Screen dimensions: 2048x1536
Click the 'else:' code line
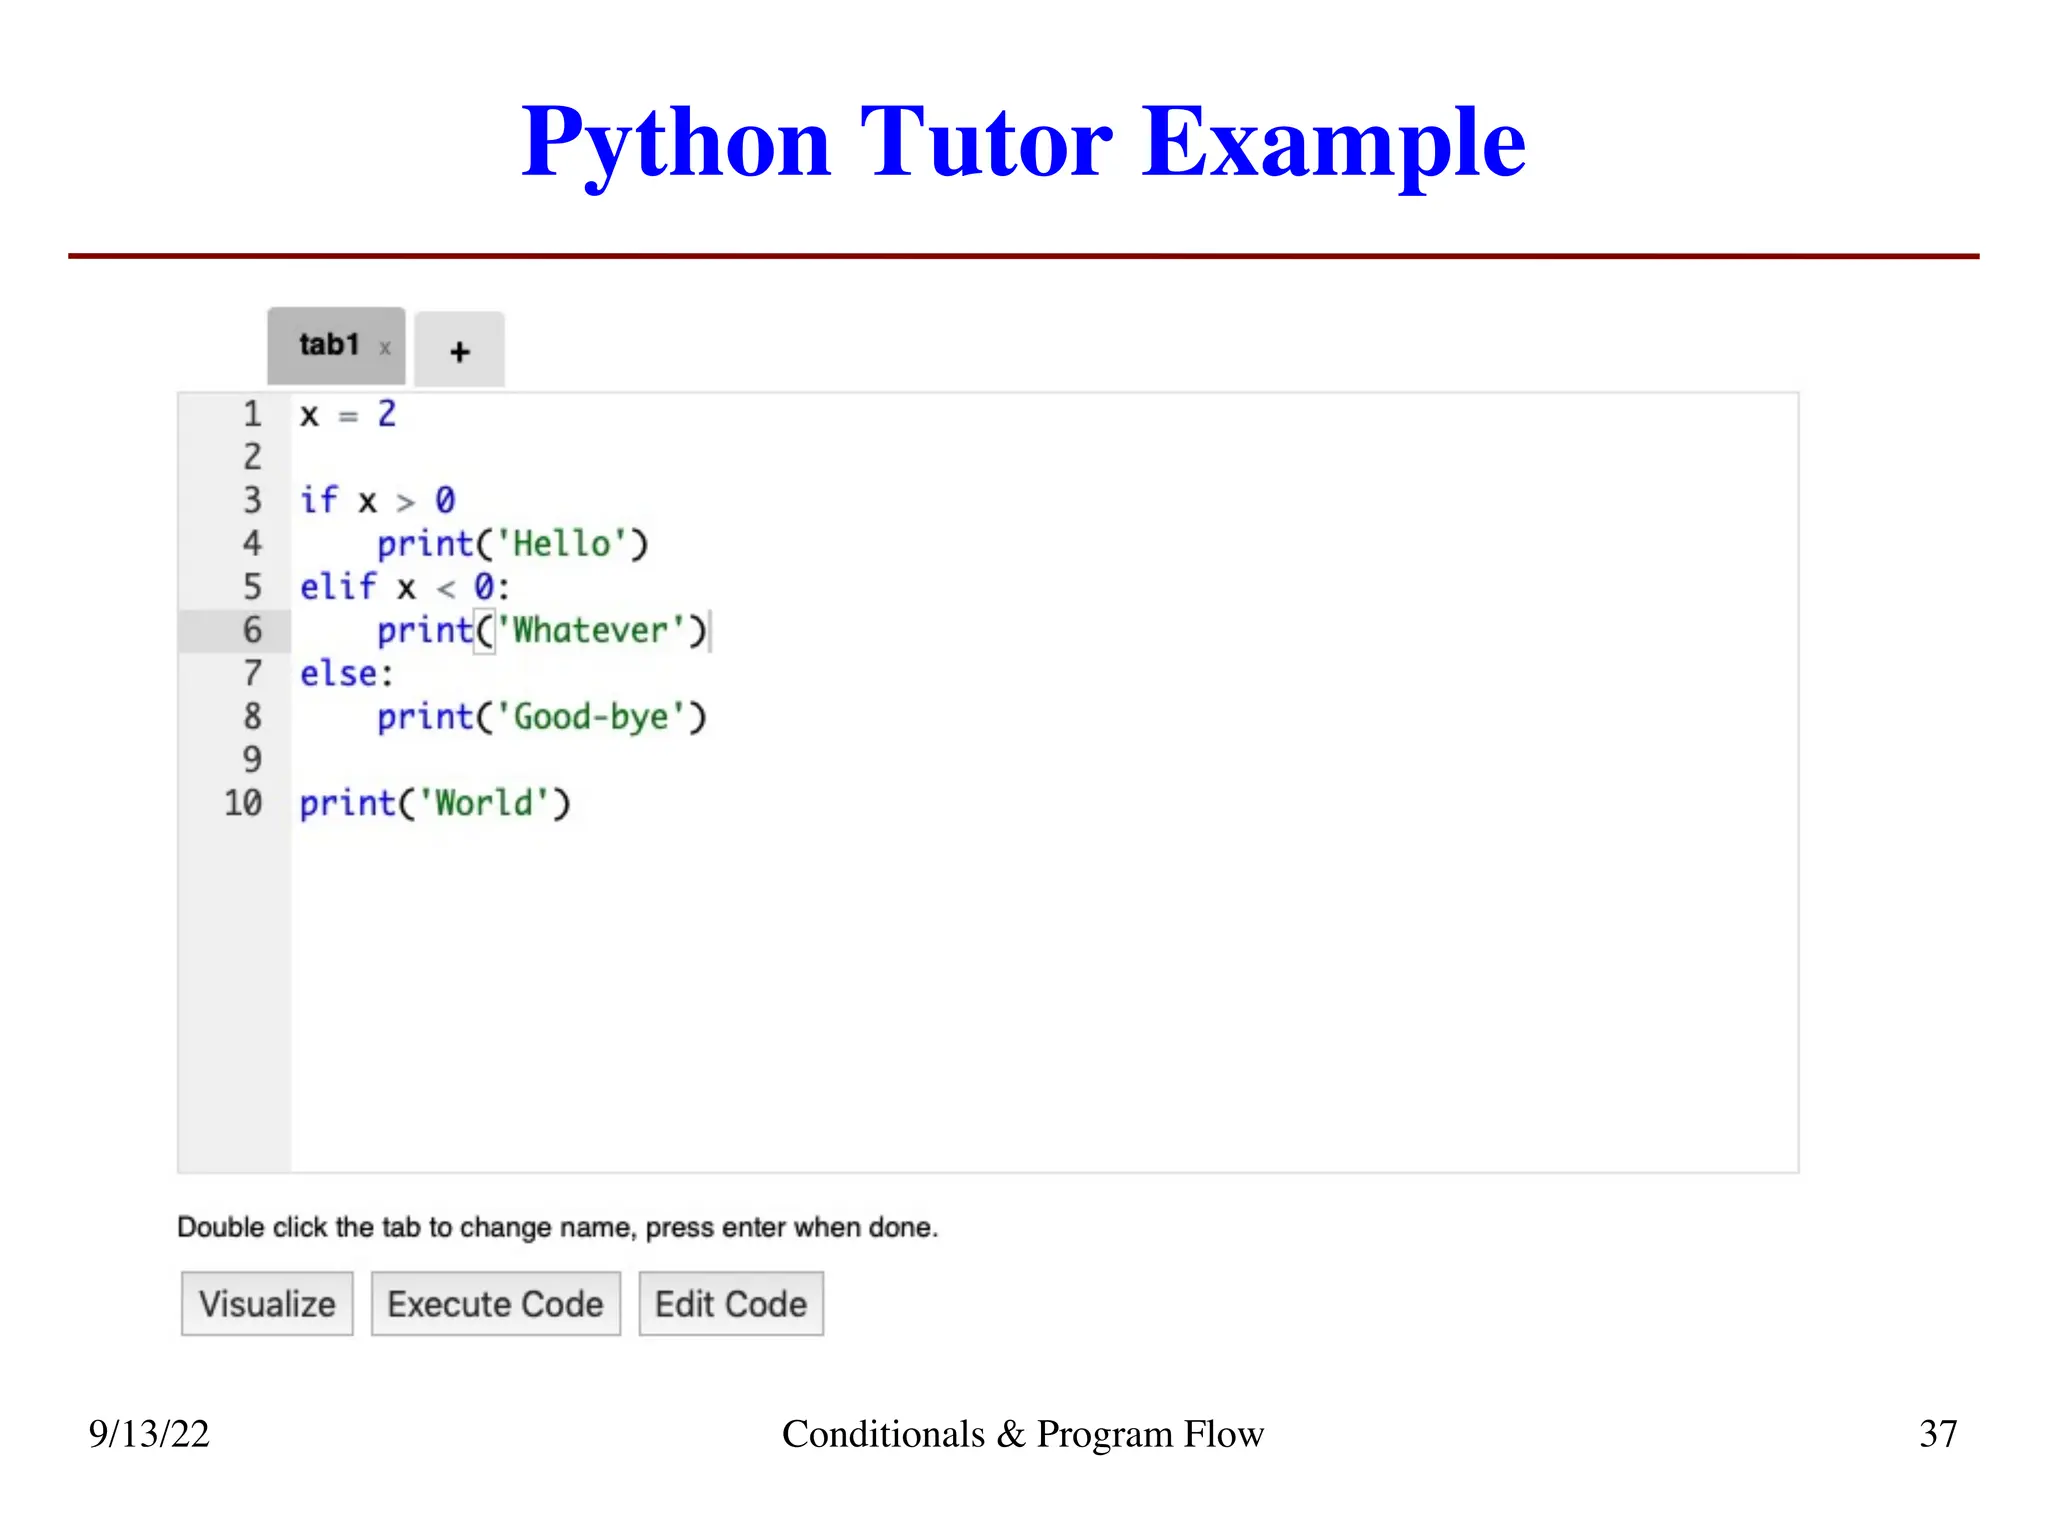point(347,674)
